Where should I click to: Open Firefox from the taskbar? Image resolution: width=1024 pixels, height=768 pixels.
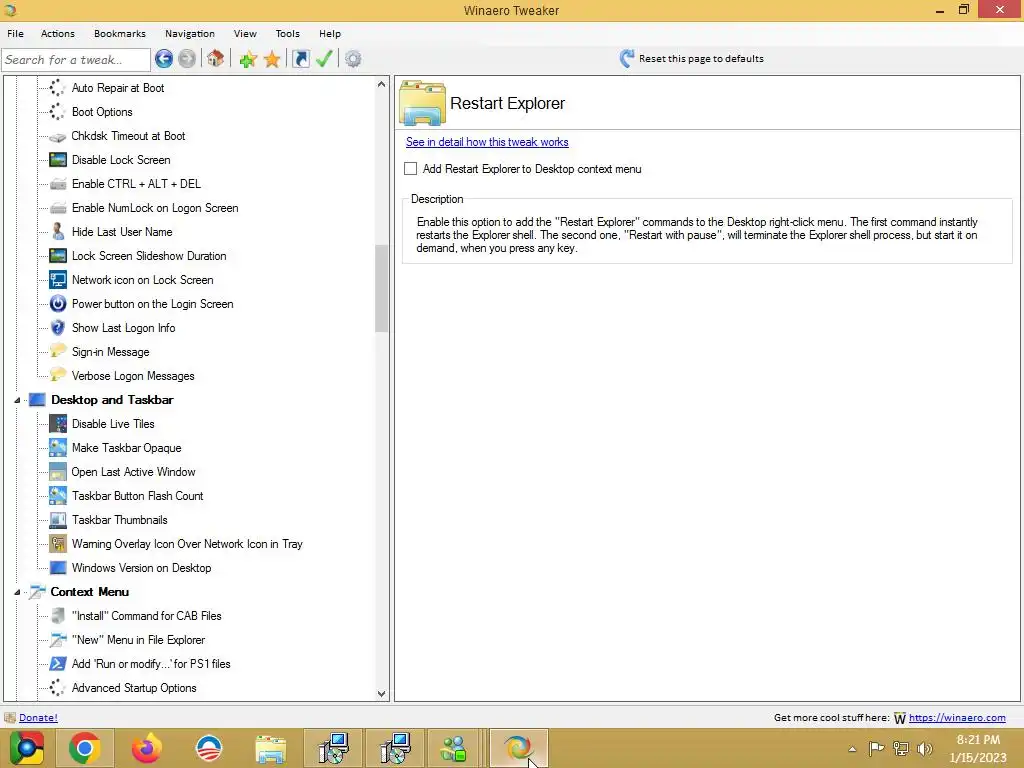tap(146, 748)
